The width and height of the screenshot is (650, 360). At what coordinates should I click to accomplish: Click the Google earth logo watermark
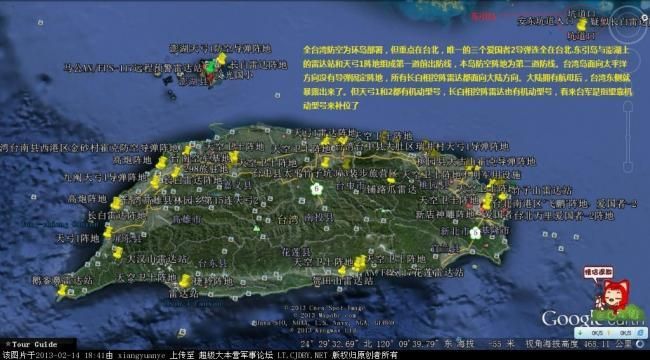[594, 318]
